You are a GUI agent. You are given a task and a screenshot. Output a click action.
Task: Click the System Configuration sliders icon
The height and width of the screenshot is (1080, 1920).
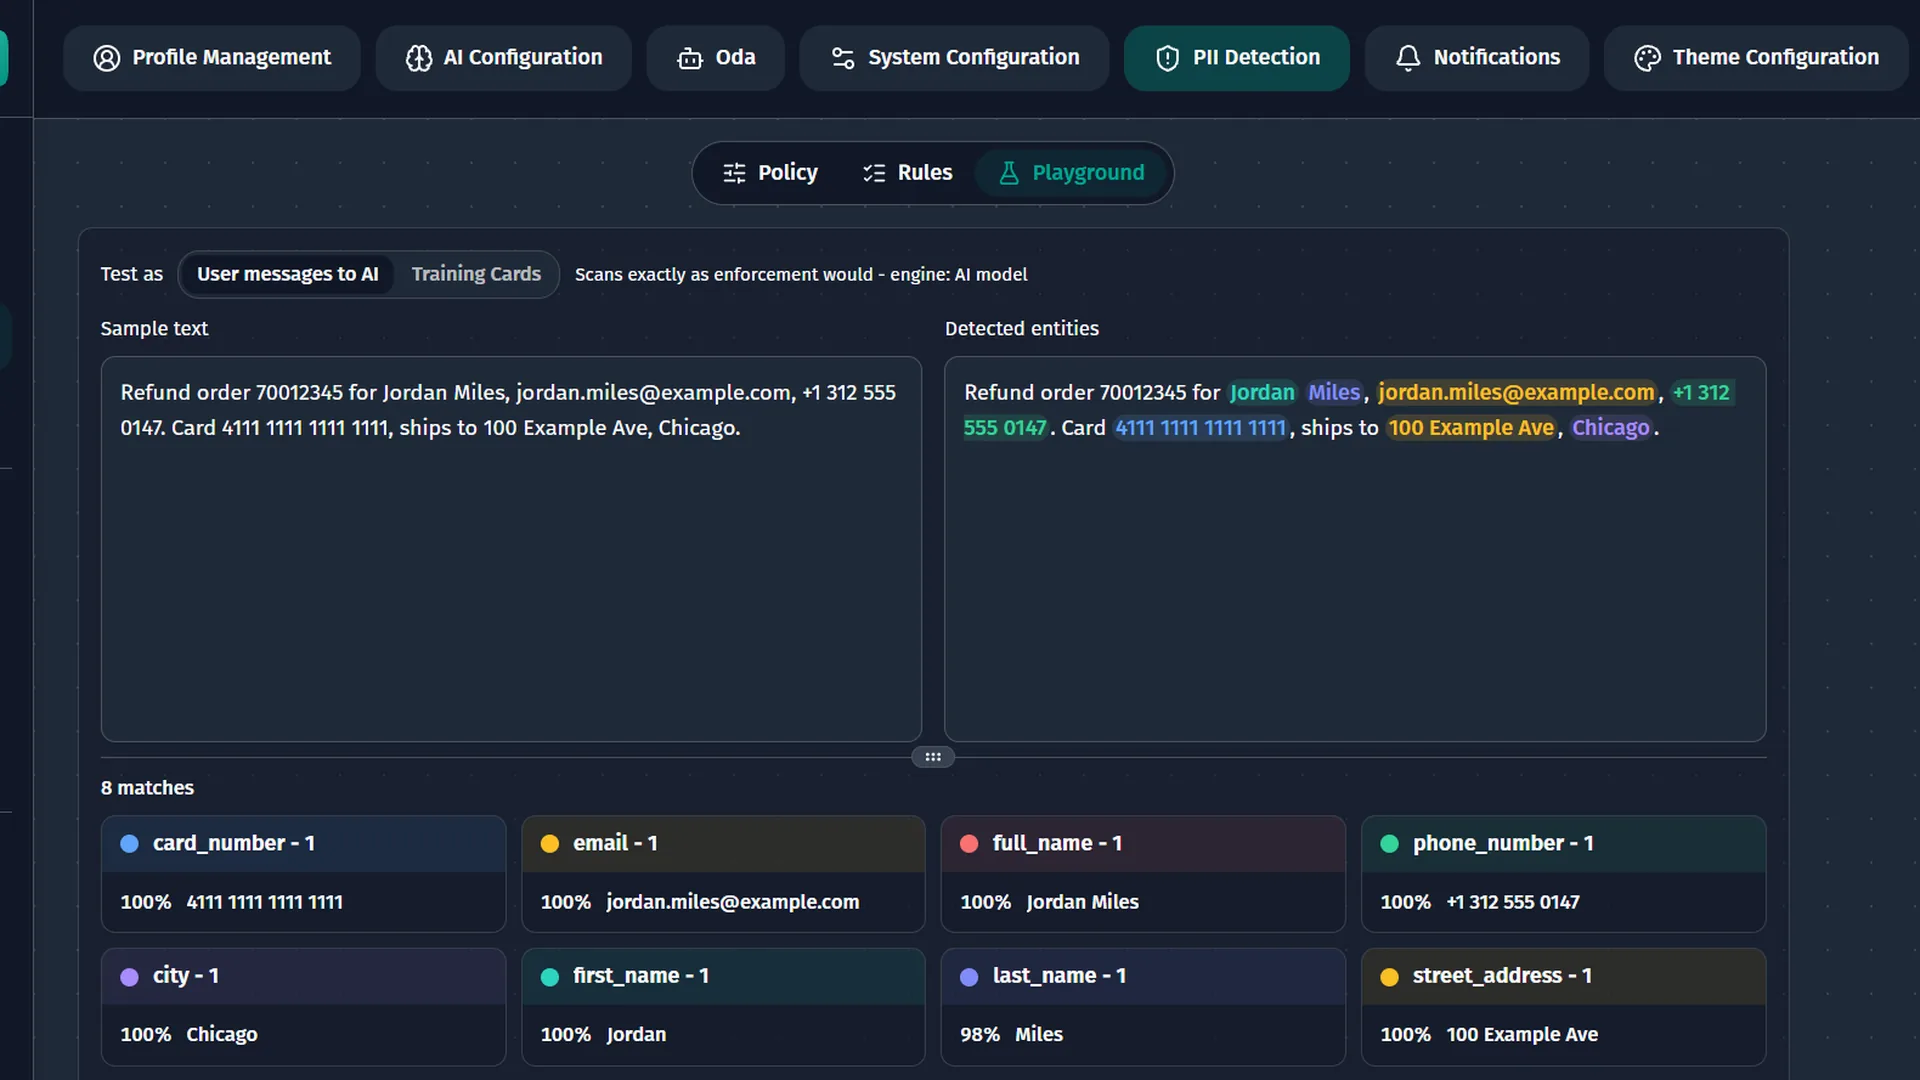coord(843,58)
